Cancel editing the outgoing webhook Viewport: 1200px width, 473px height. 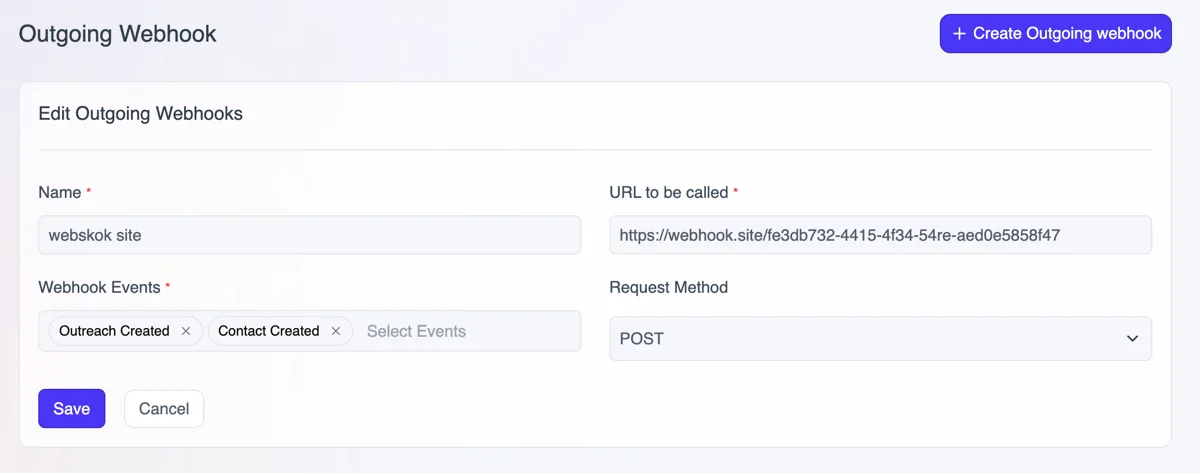tap(164, 408)
